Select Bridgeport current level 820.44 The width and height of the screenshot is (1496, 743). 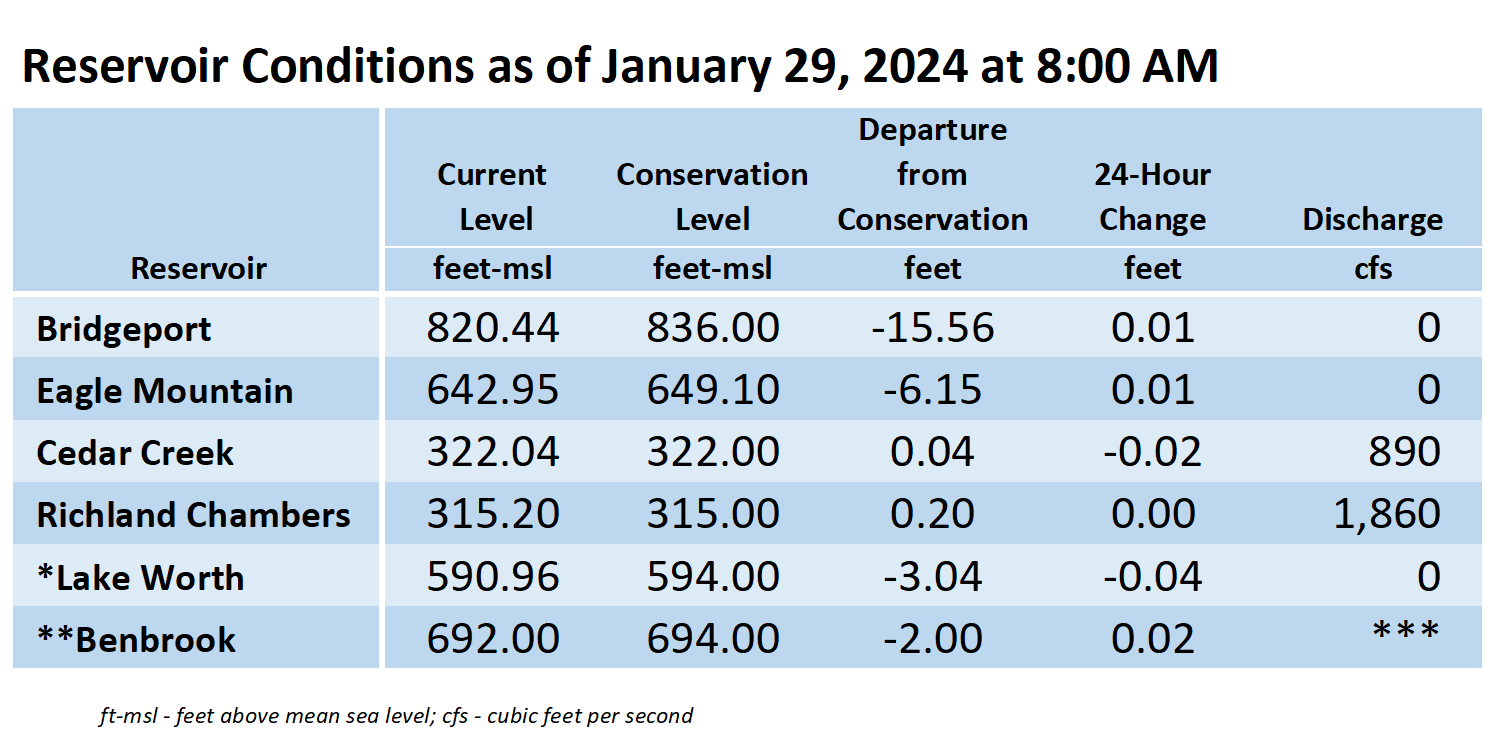[493, 328]
